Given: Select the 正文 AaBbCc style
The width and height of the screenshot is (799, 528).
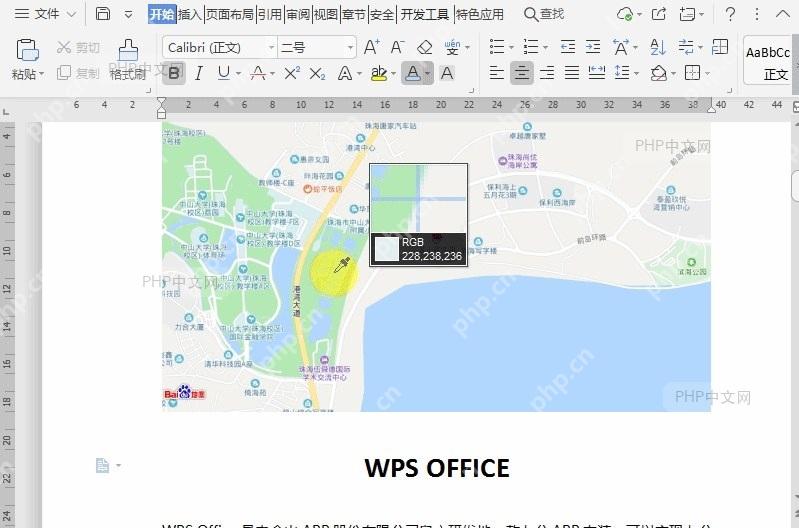Looking at the screenshot, I should [767, 61].
